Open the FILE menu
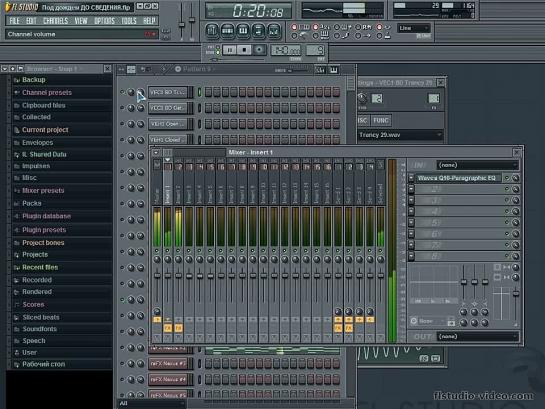This screenshot has width=545, height=409. (14, 21)
